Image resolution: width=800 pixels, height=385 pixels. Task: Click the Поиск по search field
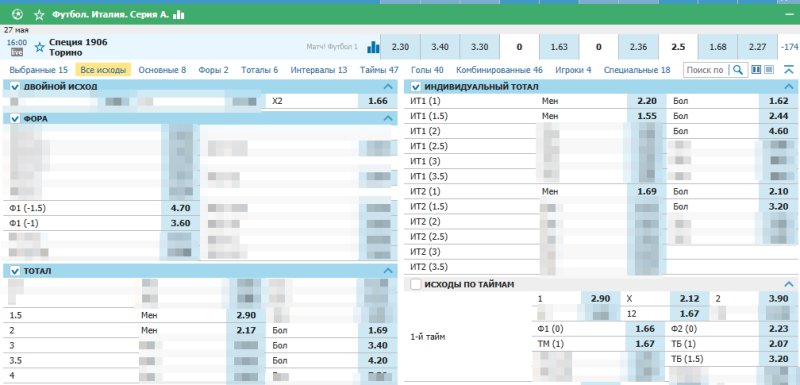pyautogui.click(x=707, y=70)
